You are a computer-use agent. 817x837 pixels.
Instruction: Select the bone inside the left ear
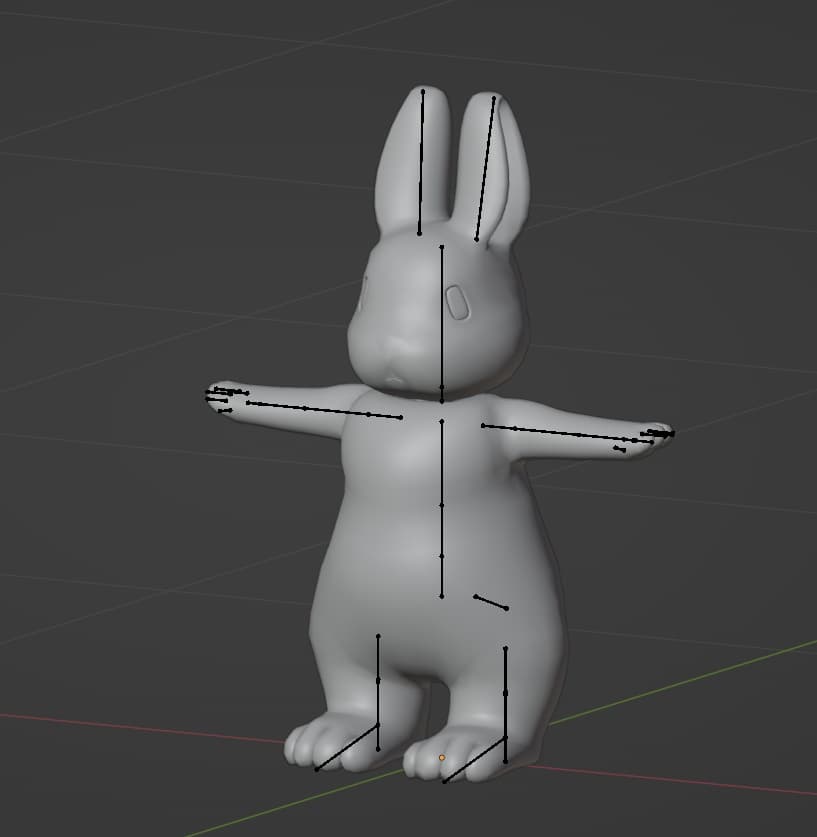(x=421, y=162)
